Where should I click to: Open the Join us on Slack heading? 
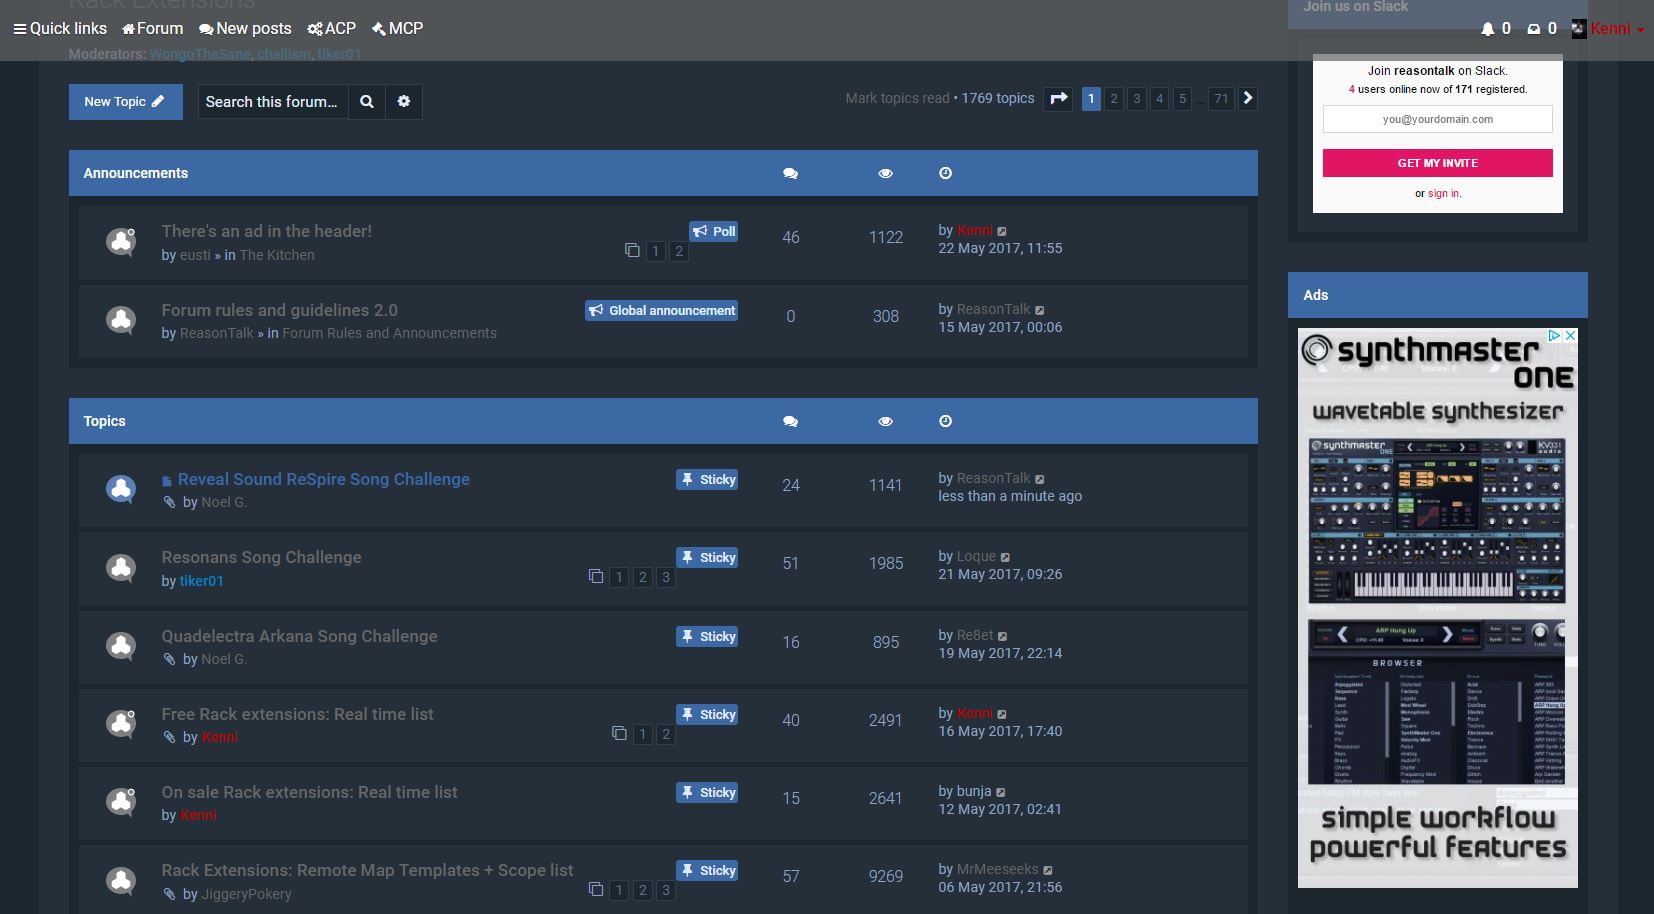[x=1355, y=7]
